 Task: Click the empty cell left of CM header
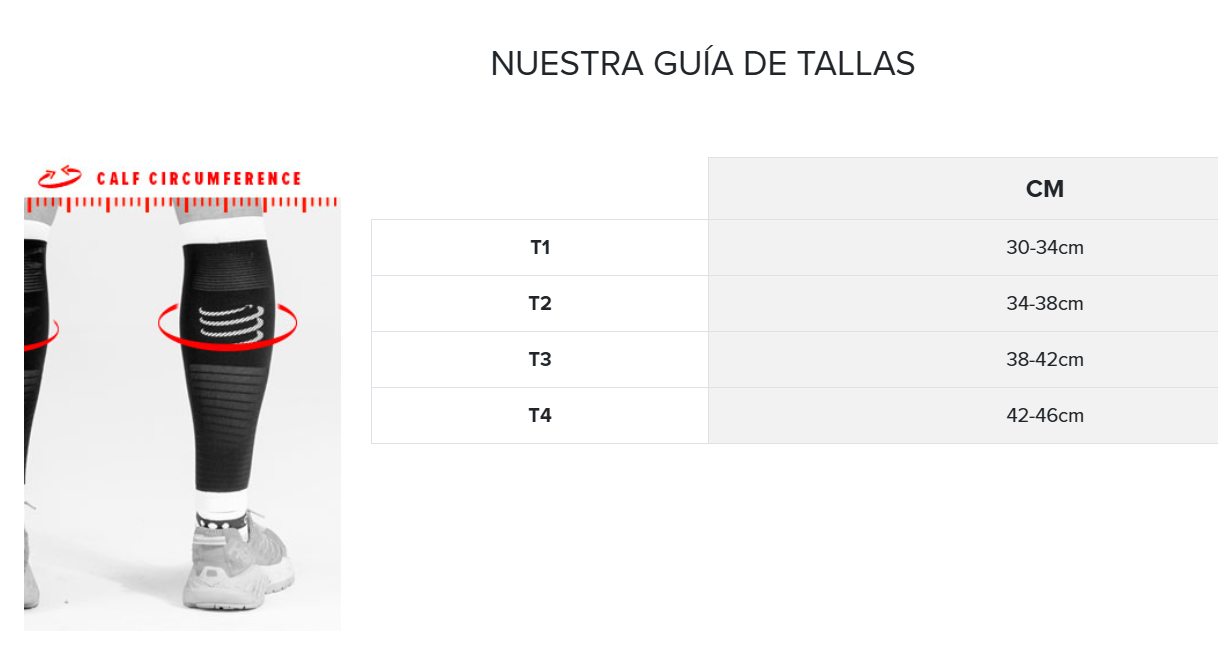[x=540, y=189]
